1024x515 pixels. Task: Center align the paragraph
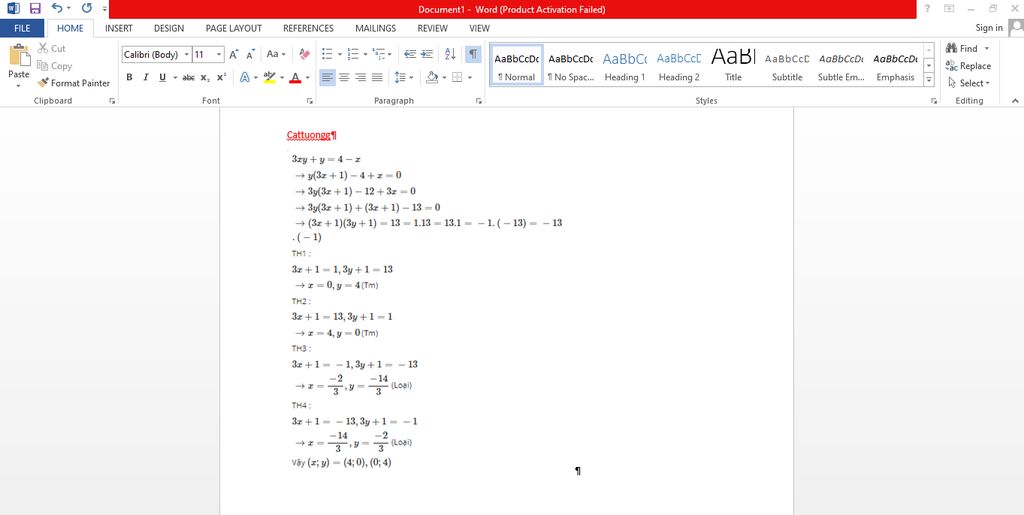pos(344,78)
